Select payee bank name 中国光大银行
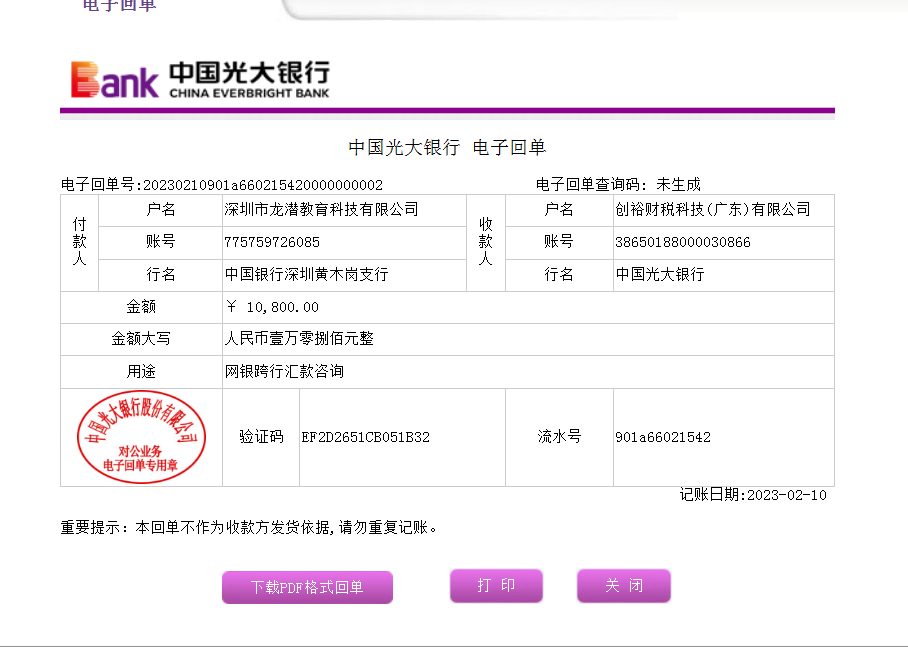This screenshot has width=908, height=647. tap(660, 274)
